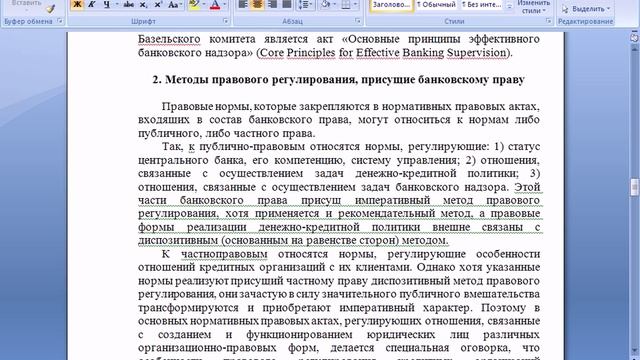Click the phrase "Core Principles"
The image size is (640, 360).
pos(297,53)
